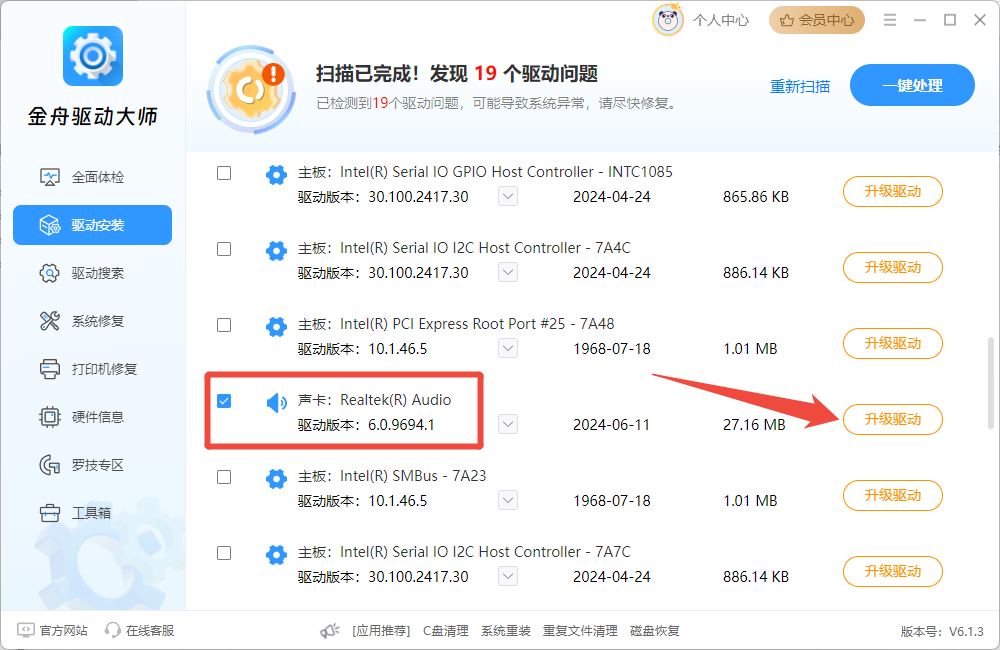Viewport: 1000px width, 650px height.
Task: Expand version dropdown for SMBus 7A23
Action: (508, 500)
